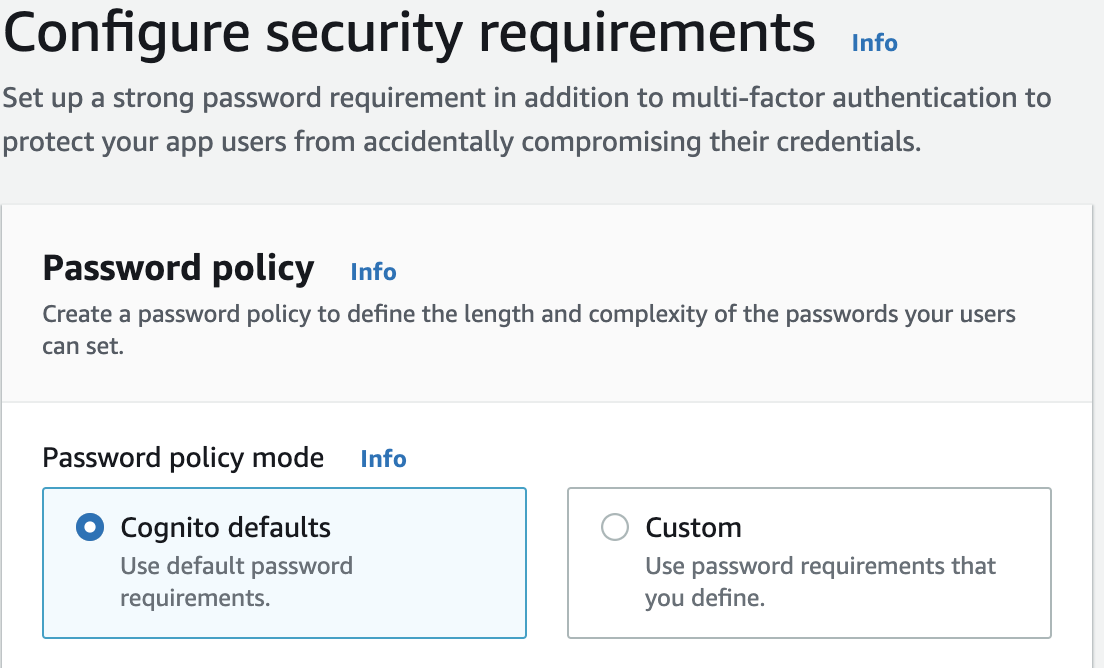1104x668 pixels.
Task: Click the "Create a password policy" description line
Action: click(528, 315)
